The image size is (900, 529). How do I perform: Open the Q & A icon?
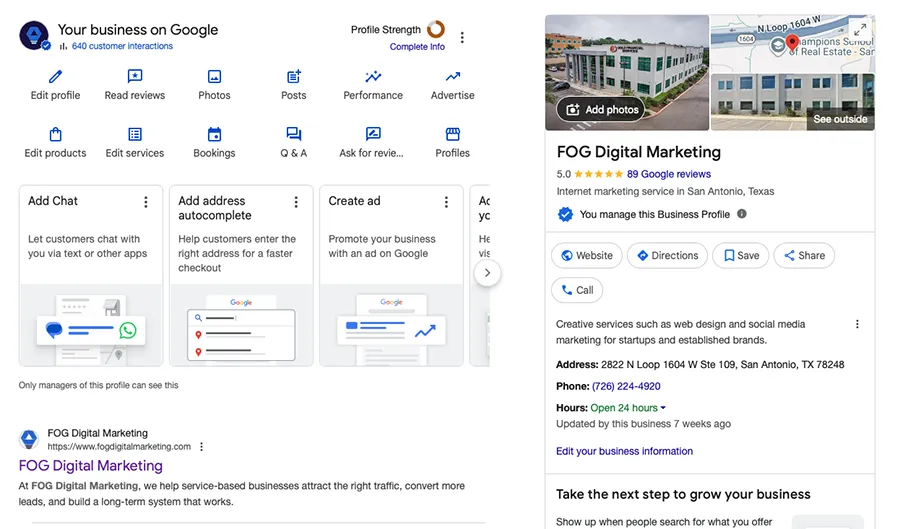(x=294, y=135)
